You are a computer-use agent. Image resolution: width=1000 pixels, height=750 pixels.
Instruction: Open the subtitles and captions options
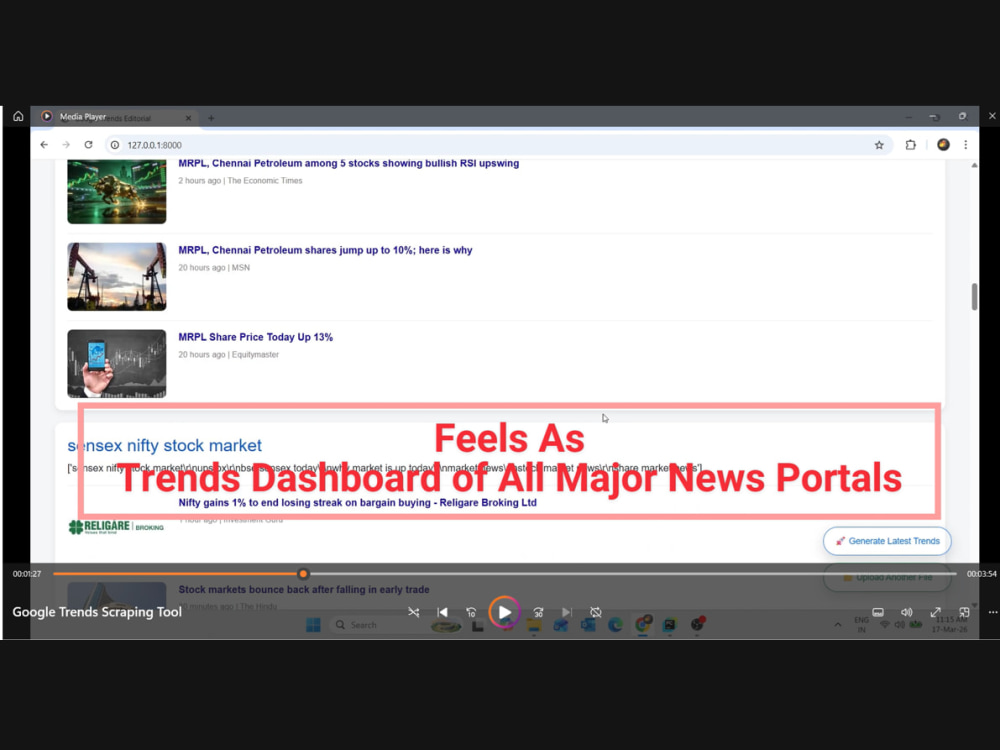(878, 612)
